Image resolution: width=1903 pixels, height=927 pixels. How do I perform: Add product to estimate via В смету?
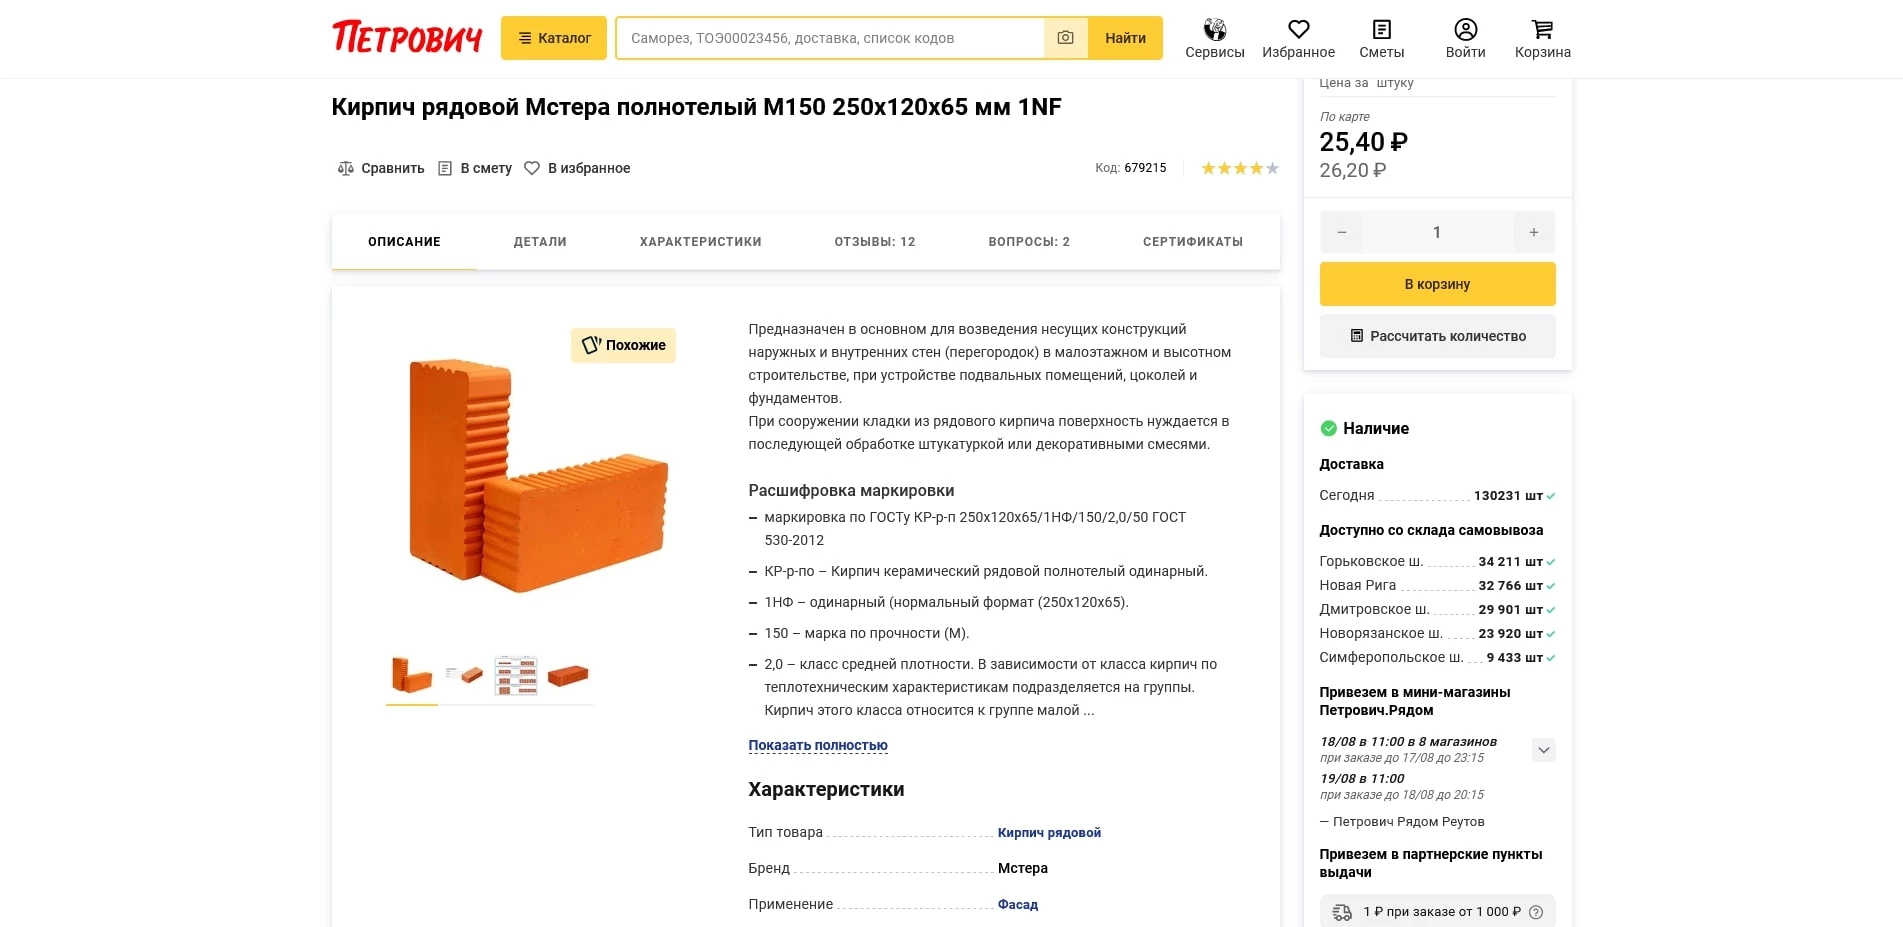click(x=476, y=168)
